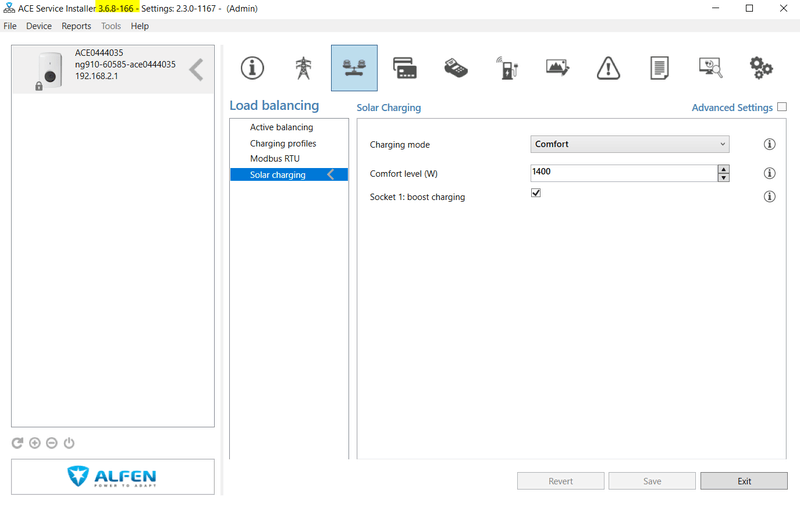Open the Help menu
The width and height of the screenshot is (800, 507).
coord(139,26)
